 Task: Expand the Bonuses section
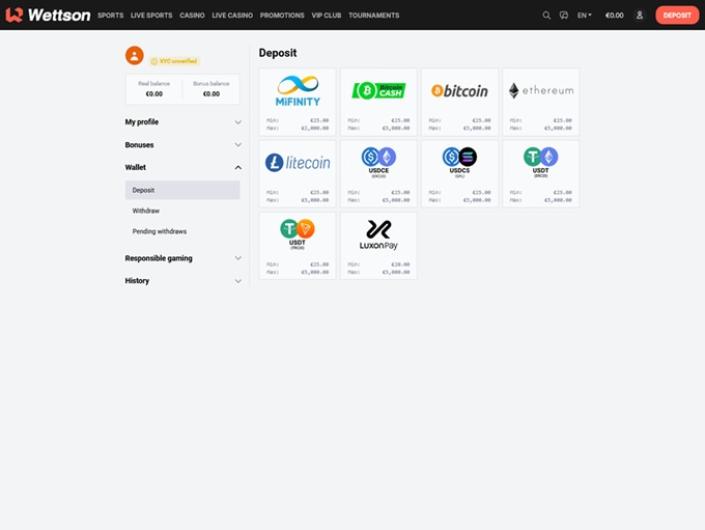[183, 145]
